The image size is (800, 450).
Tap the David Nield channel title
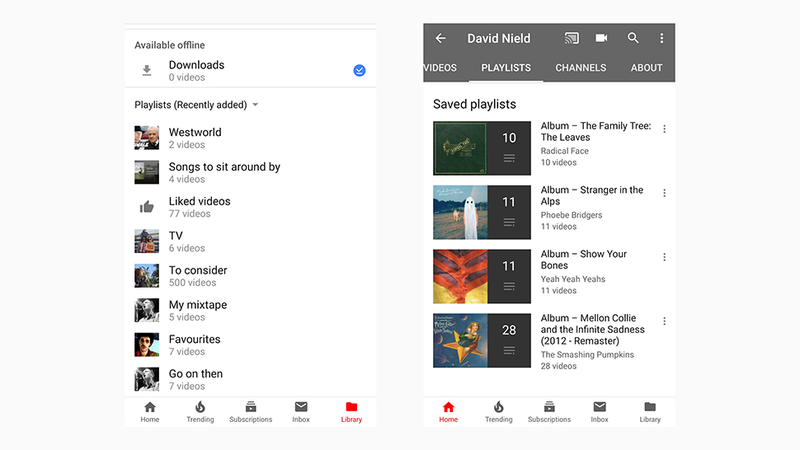[498, 38]
